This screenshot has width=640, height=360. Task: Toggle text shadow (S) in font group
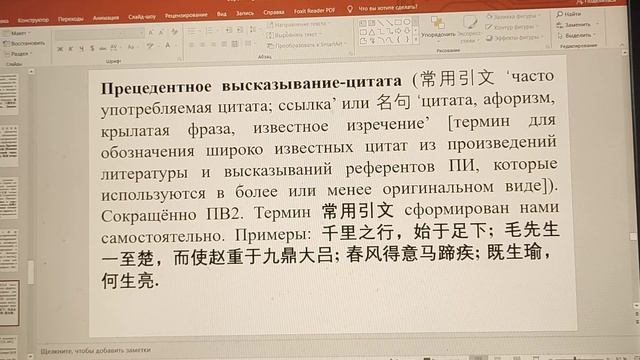[92, 48]
